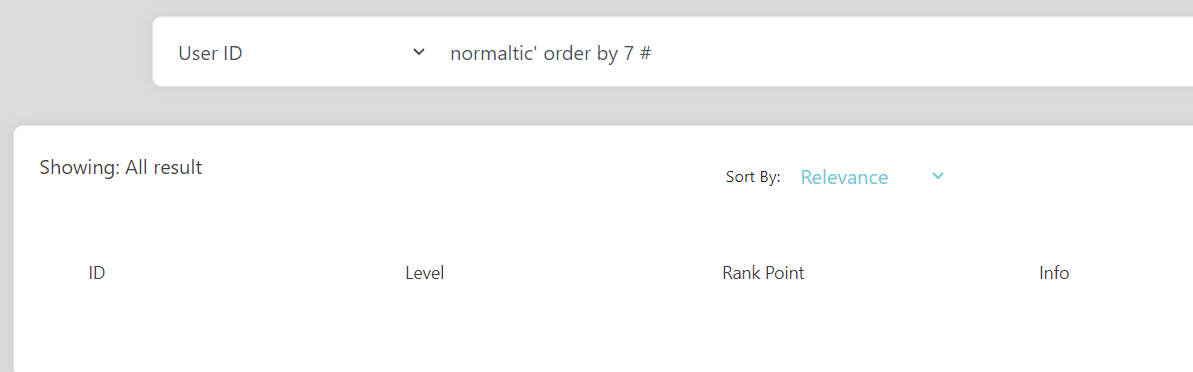Click the Sort By label

point(753,177)
